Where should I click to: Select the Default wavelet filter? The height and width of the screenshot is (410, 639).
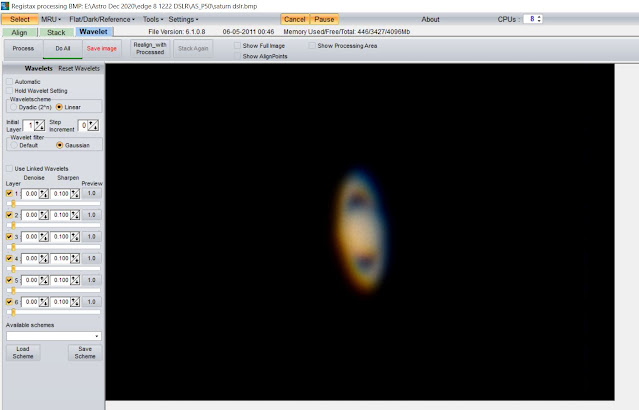click(14, 145)
